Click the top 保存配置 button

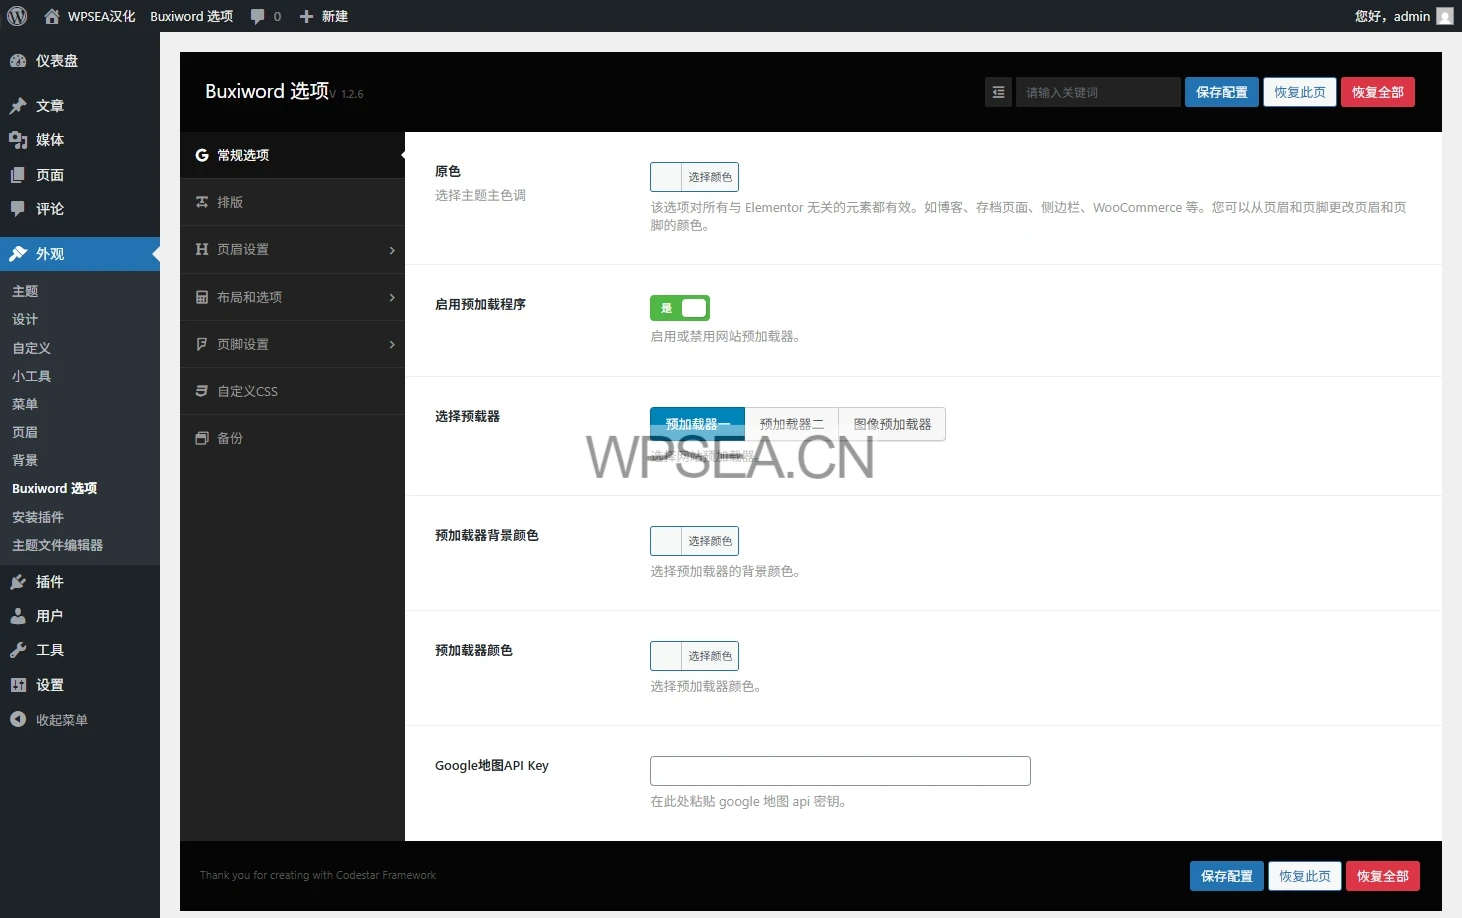tap(1221, 92)
